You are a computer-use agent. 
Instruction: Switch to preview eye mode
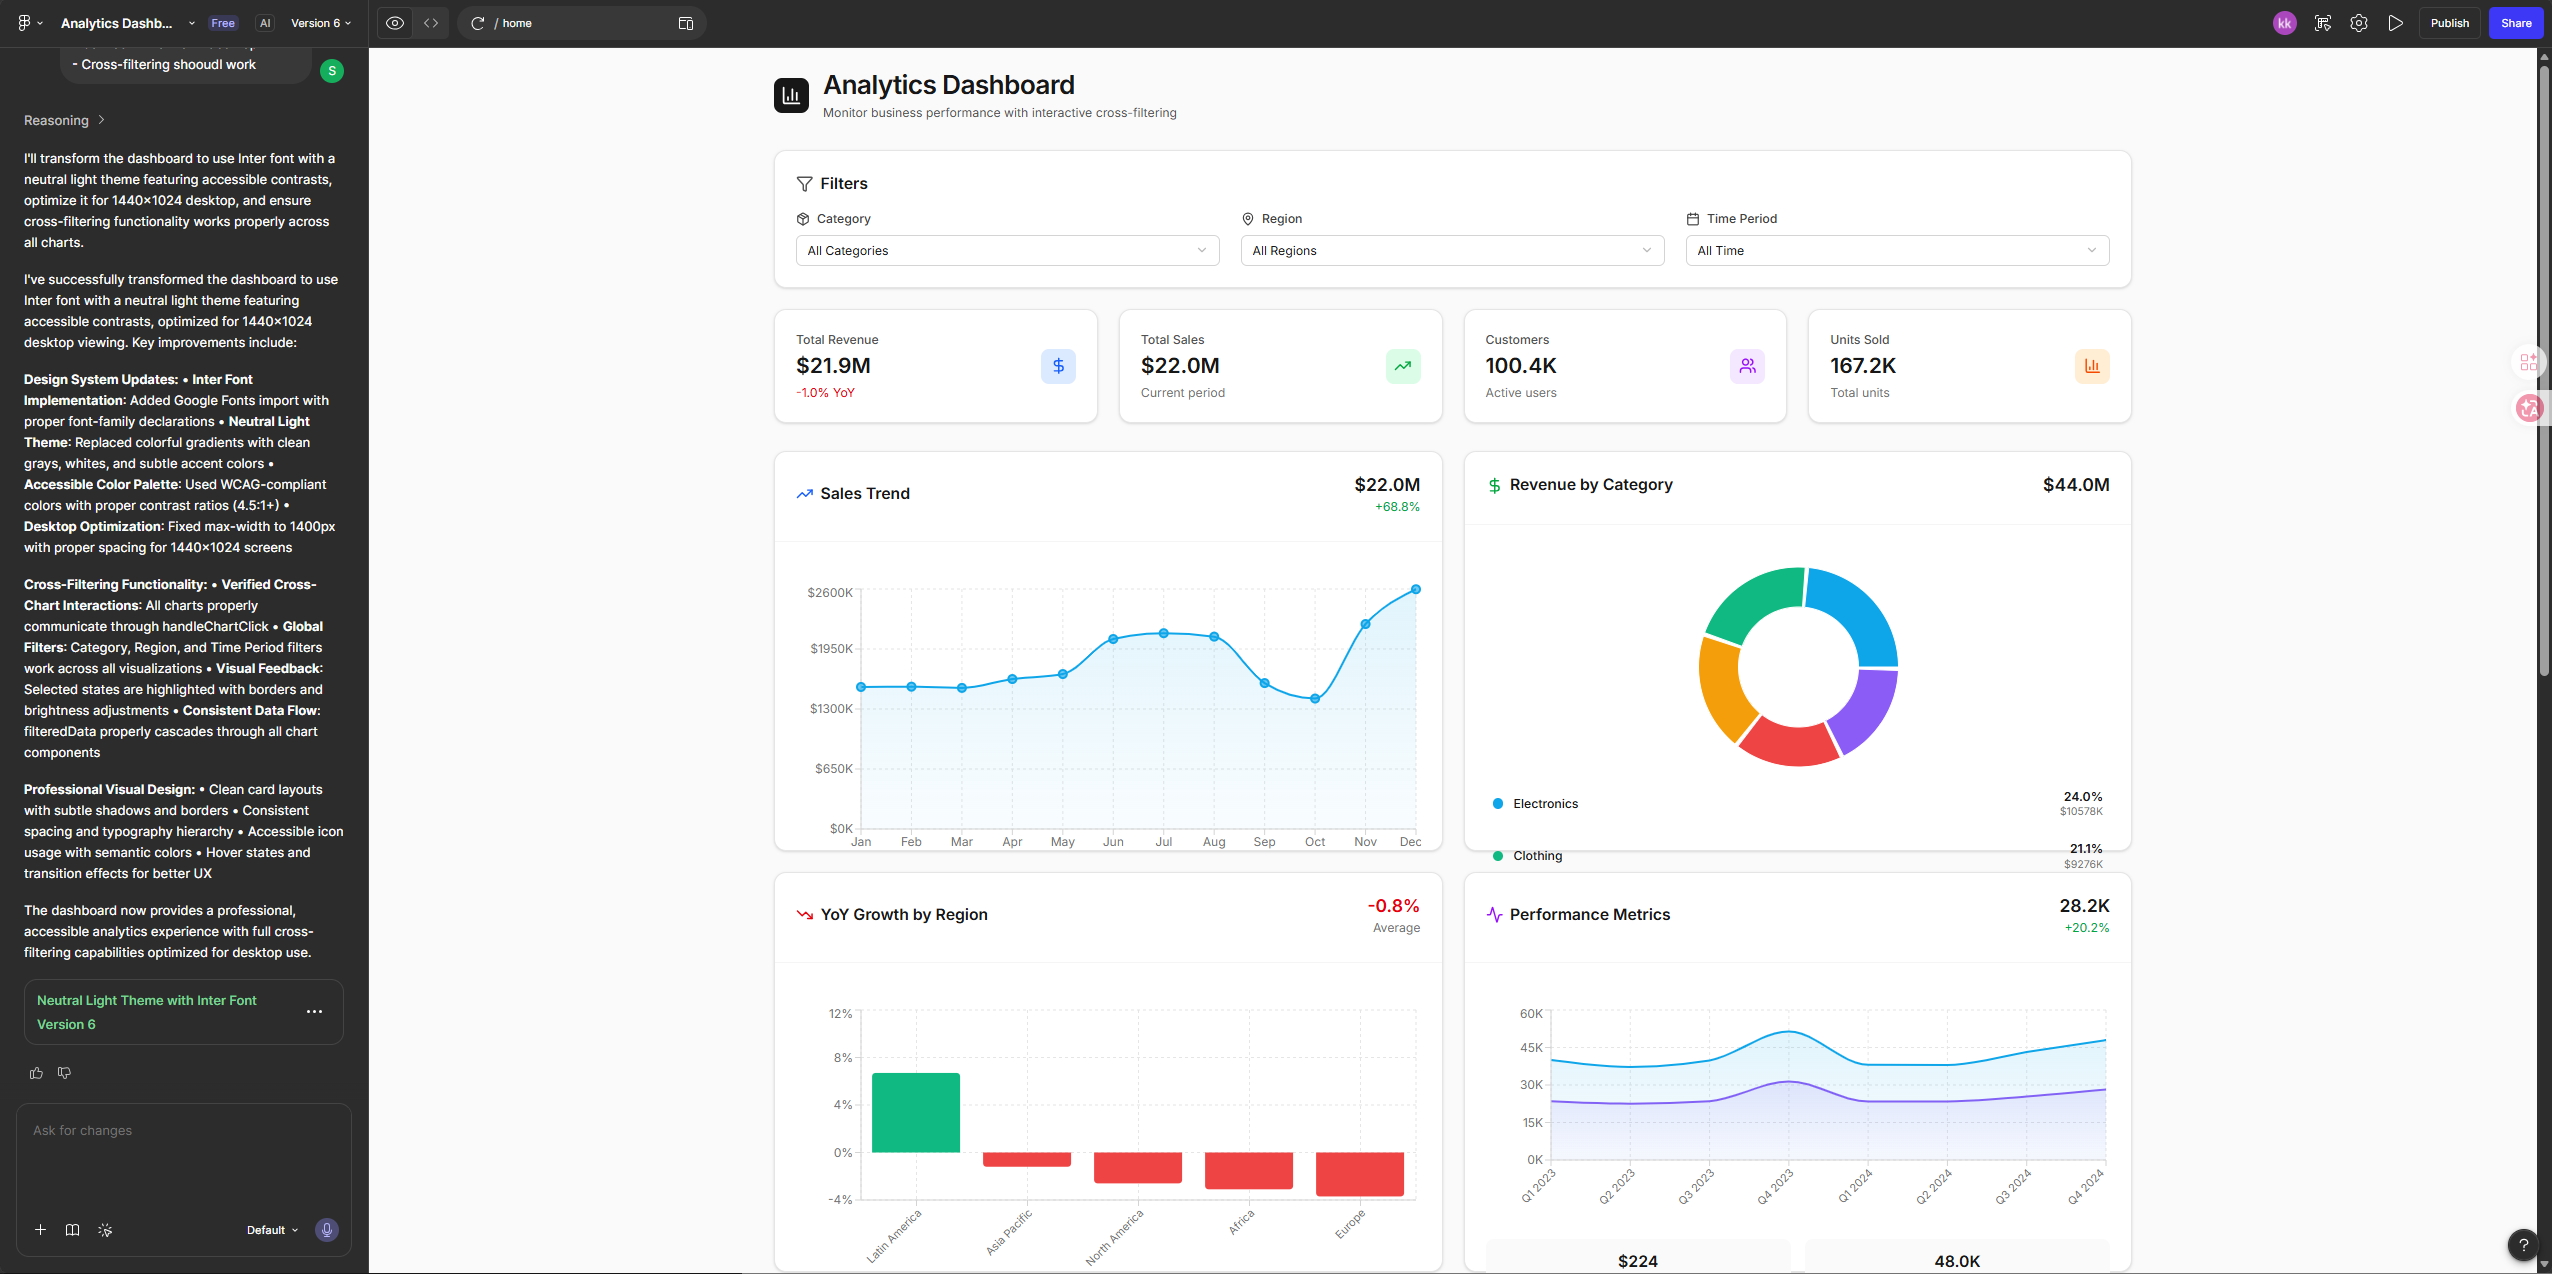point(395,23)
